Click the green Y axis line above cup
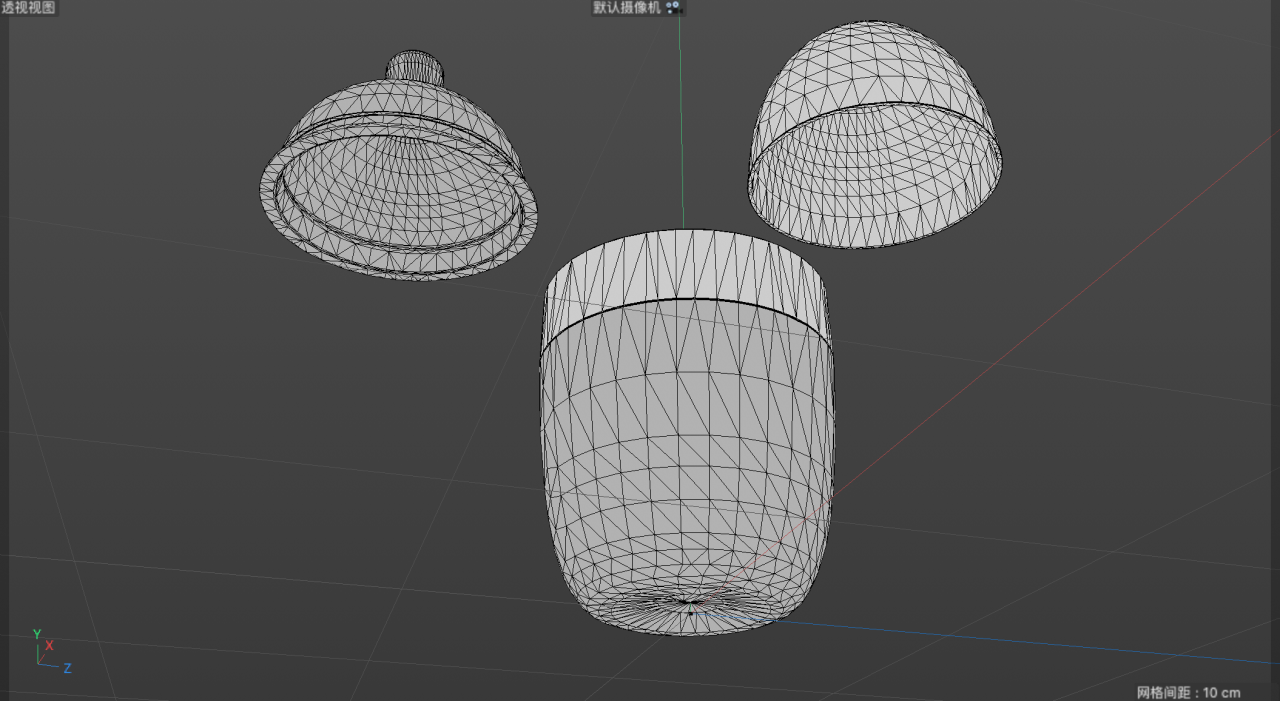 (x=681, y=120)
